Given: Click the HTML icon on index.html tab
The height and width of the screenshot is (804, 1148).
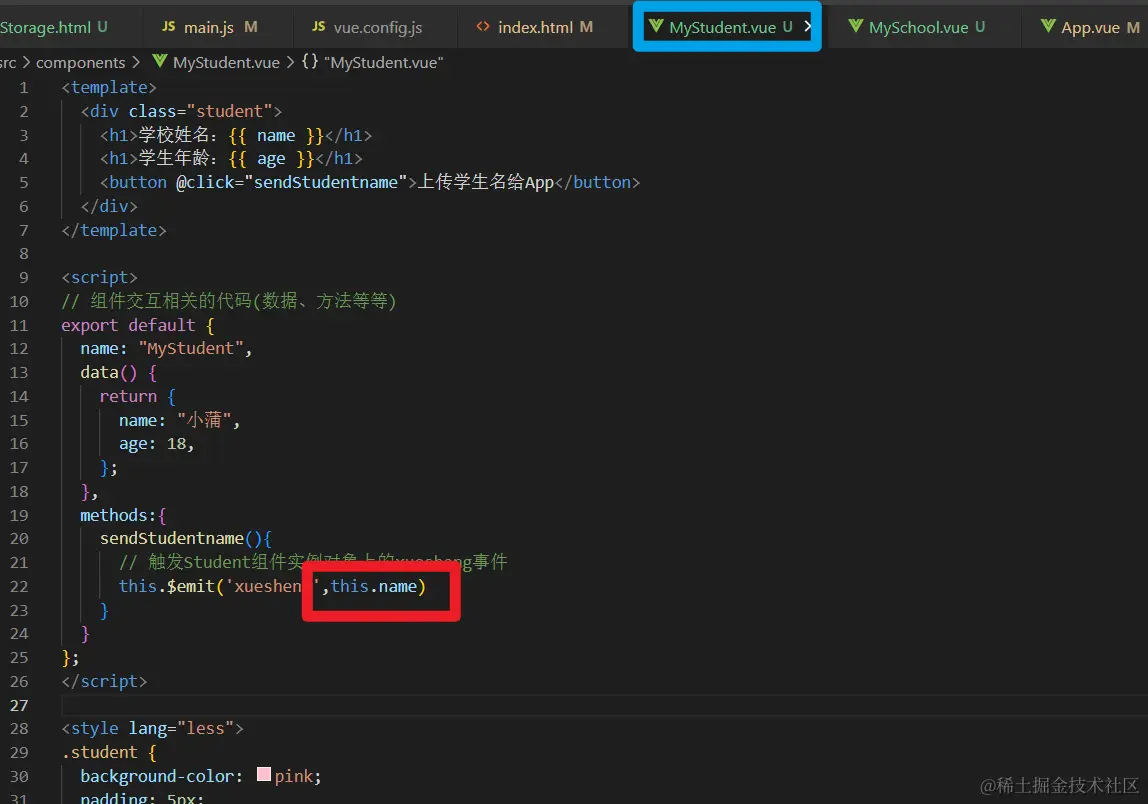Looking at the screenshot, I should 482,26.
